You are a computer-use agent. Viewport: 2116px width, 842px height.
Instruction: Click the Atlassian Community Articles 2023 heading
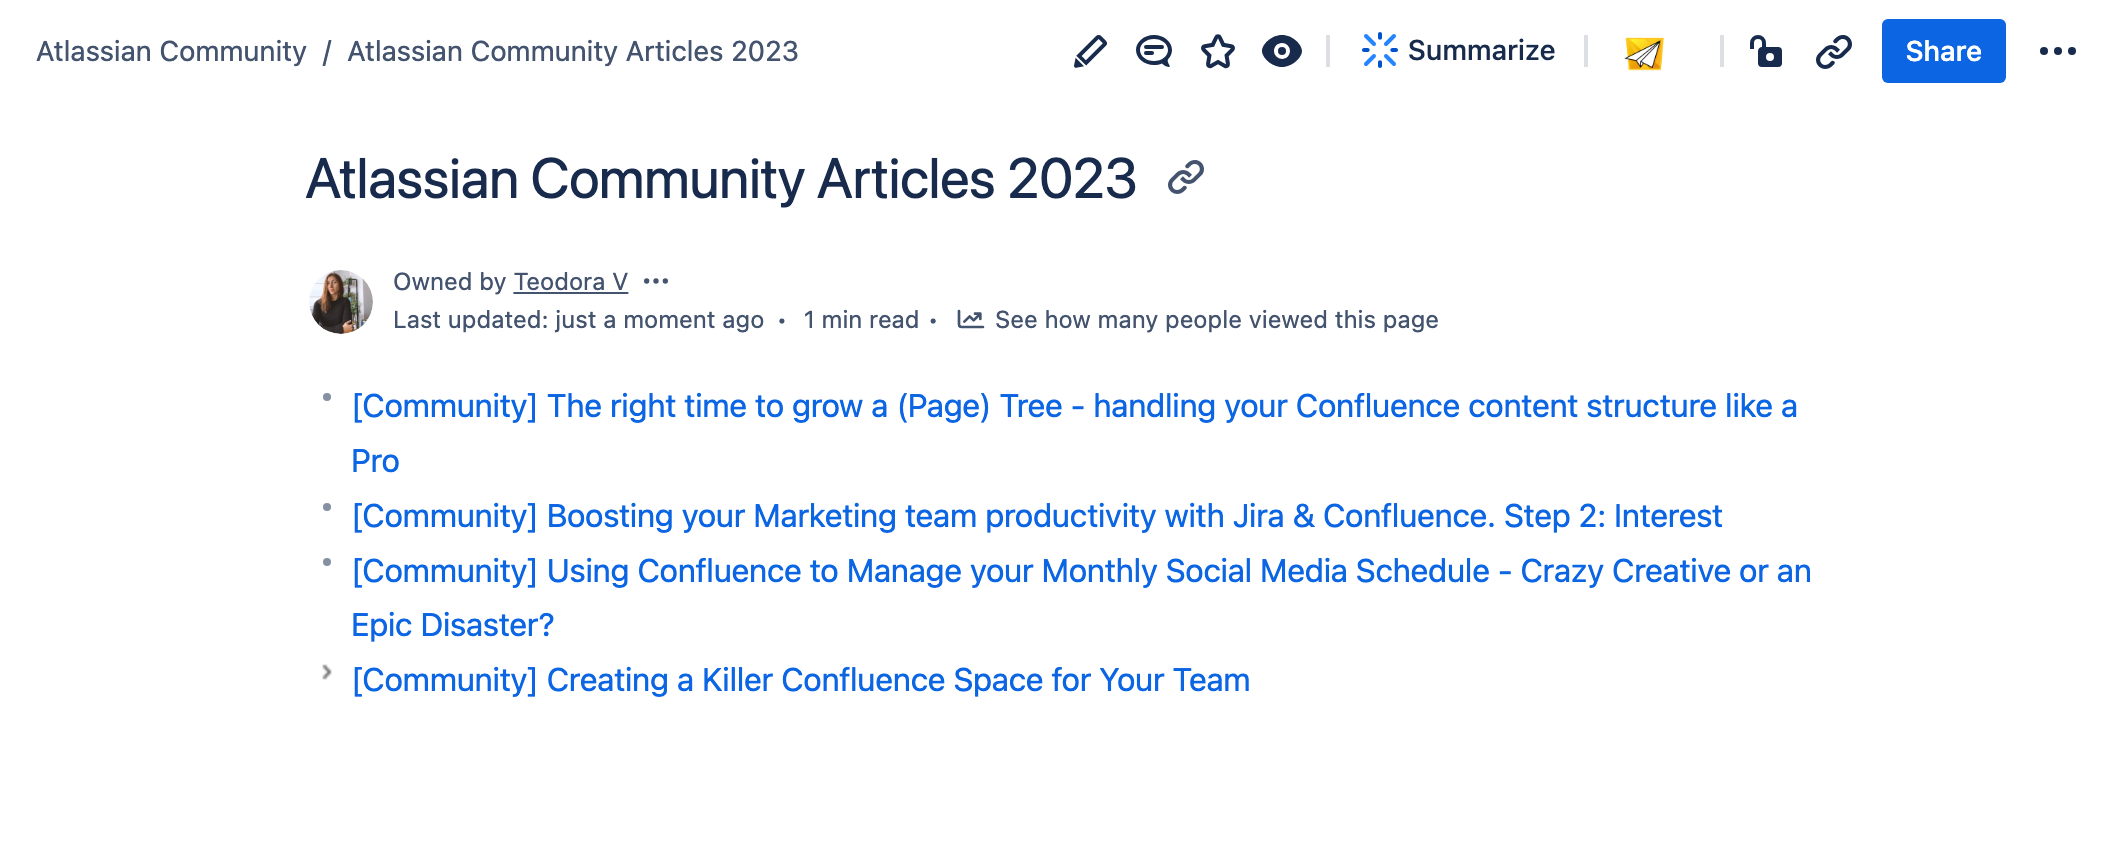[x=721, y=179]
